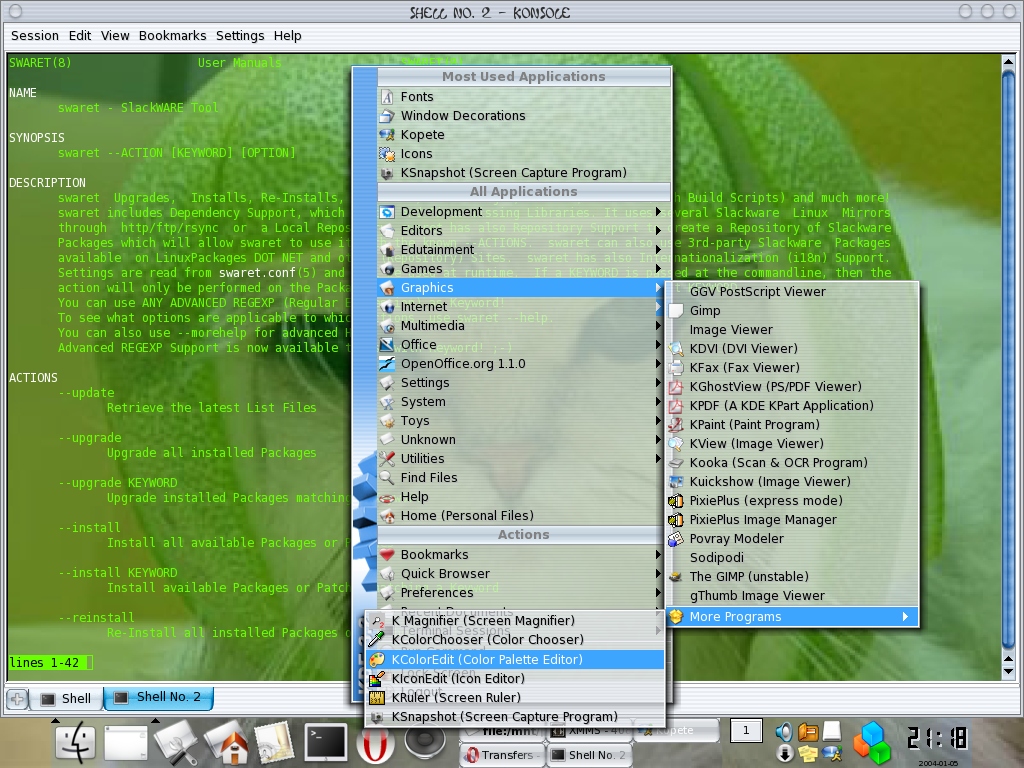Image resolution: width=1024 pixels, height=768 pixels.
Task: Expand the Quick Browser submenu arrow
Action: 658,573
